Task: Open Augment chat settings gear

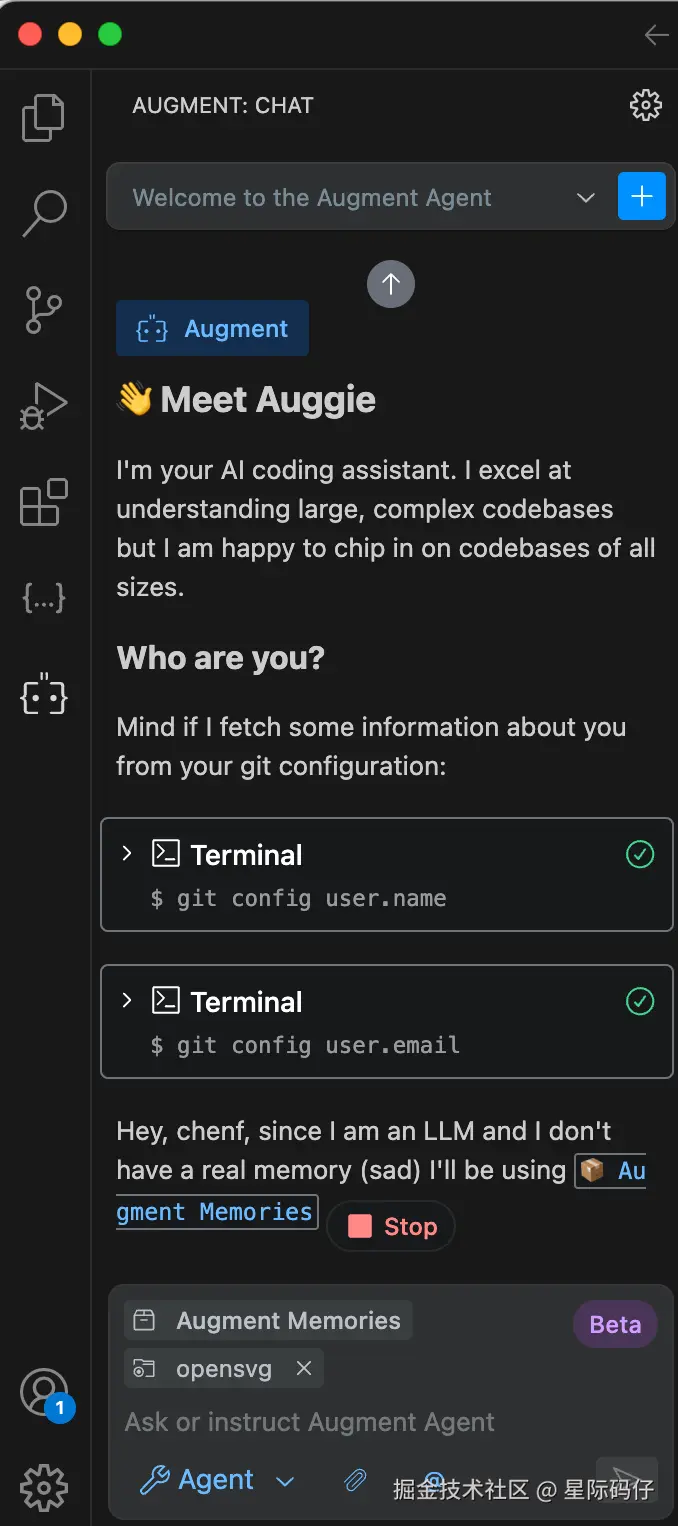Action: click(646, 105)
